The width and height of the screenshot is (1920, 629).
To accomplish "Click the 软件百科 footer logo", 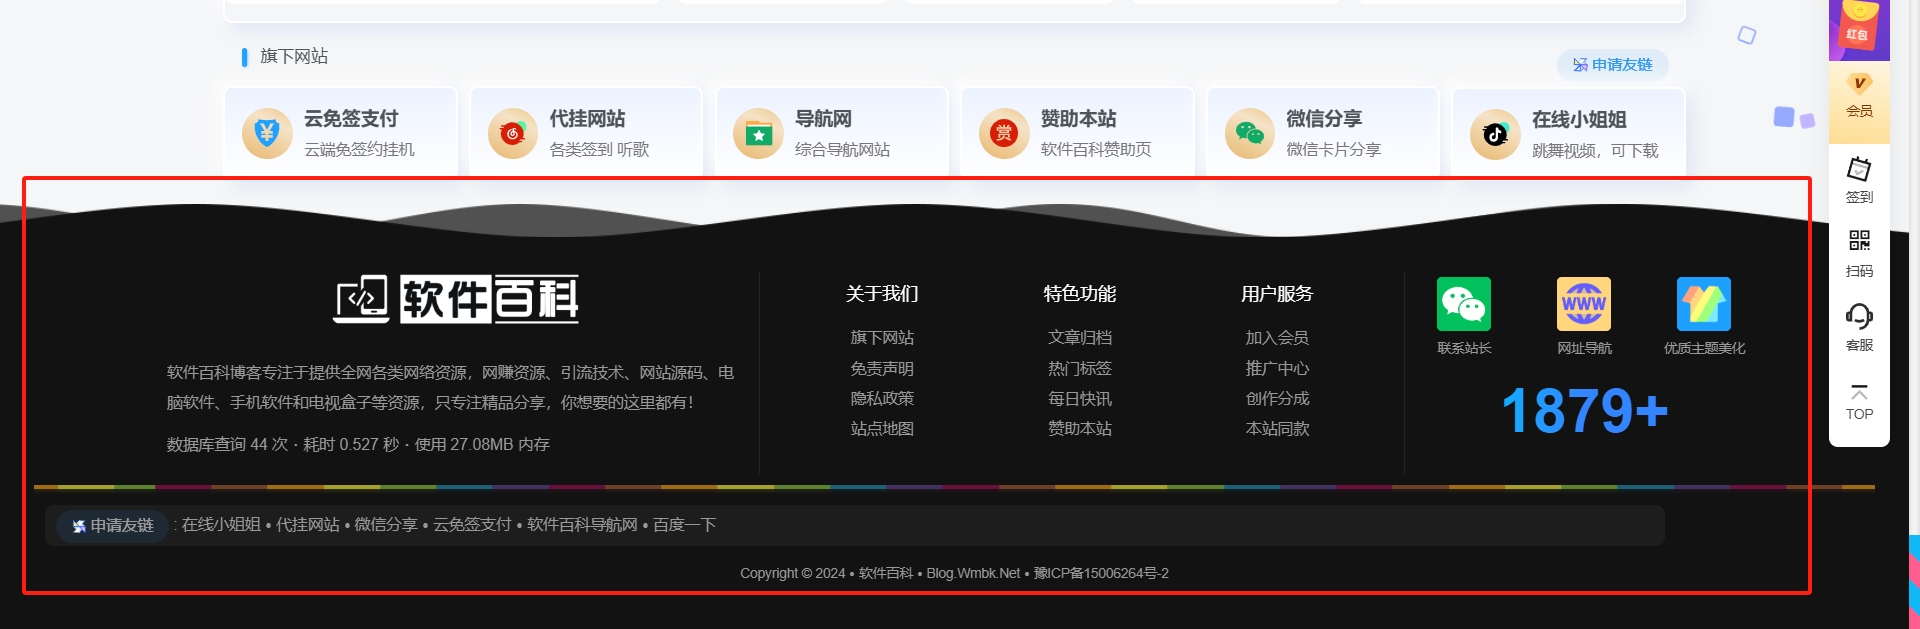I will tap(455, 299).
